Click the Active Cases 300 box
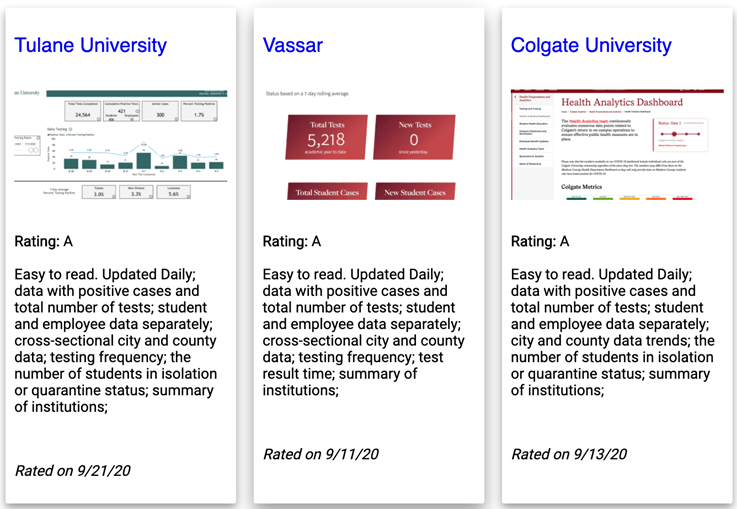The image size is (737, 509). tap(160, 111)
